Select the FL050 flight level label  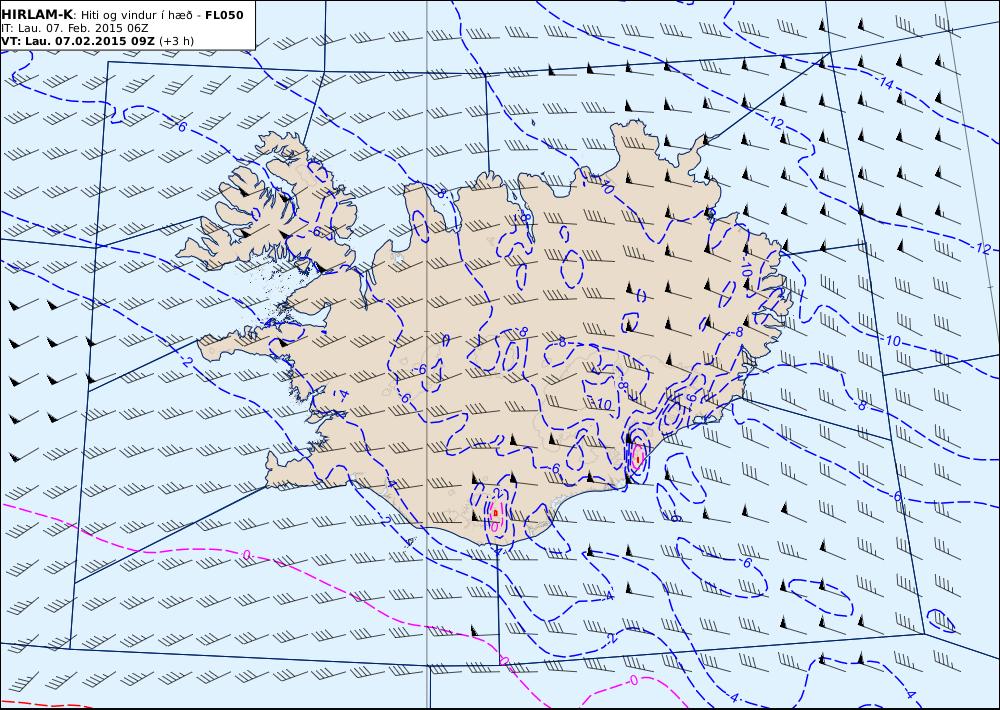pyautogui.click(x=224, y=15)
